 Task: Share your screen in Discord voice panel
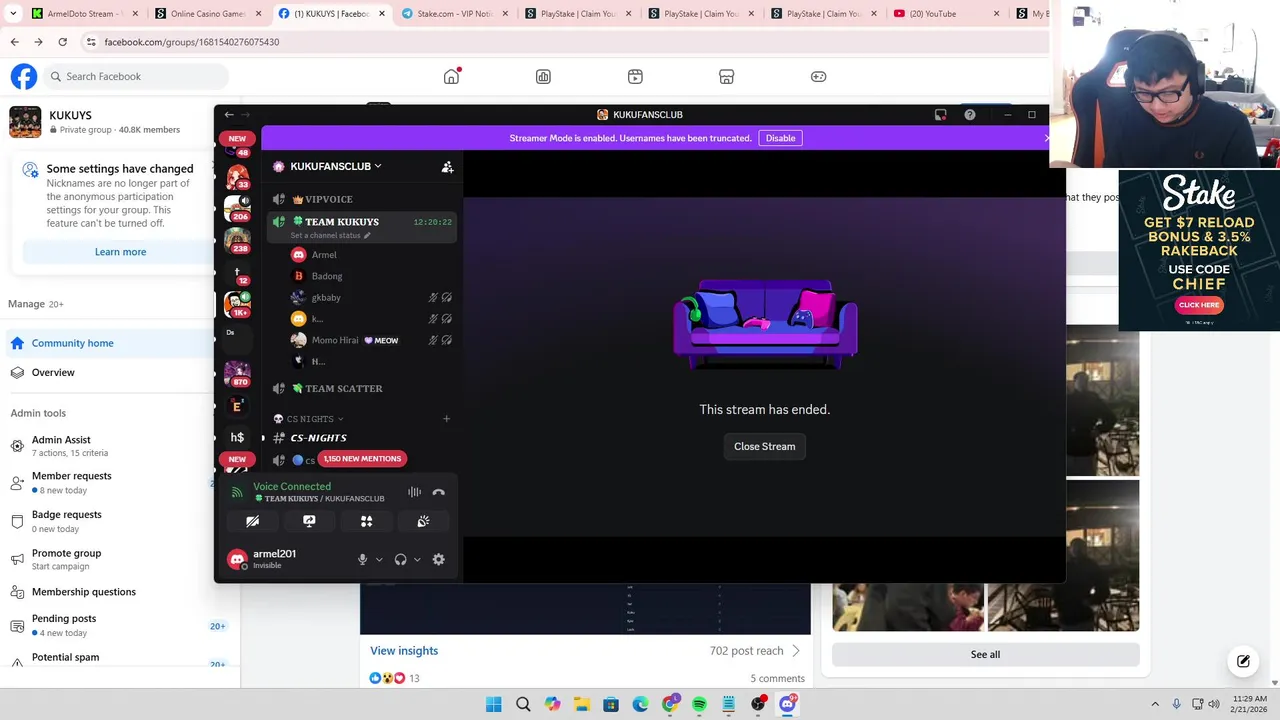[x=309, y=521]
